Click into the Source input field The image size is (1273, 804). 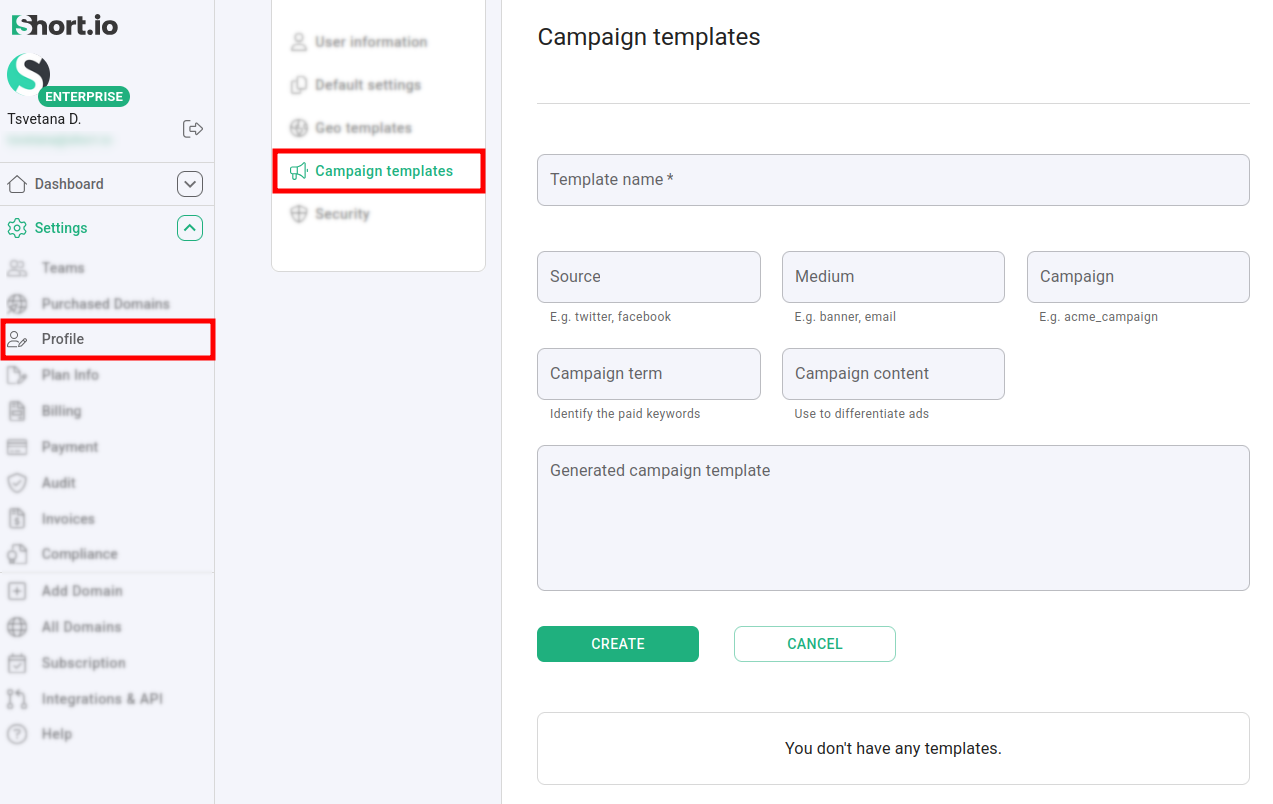(648, 277)
